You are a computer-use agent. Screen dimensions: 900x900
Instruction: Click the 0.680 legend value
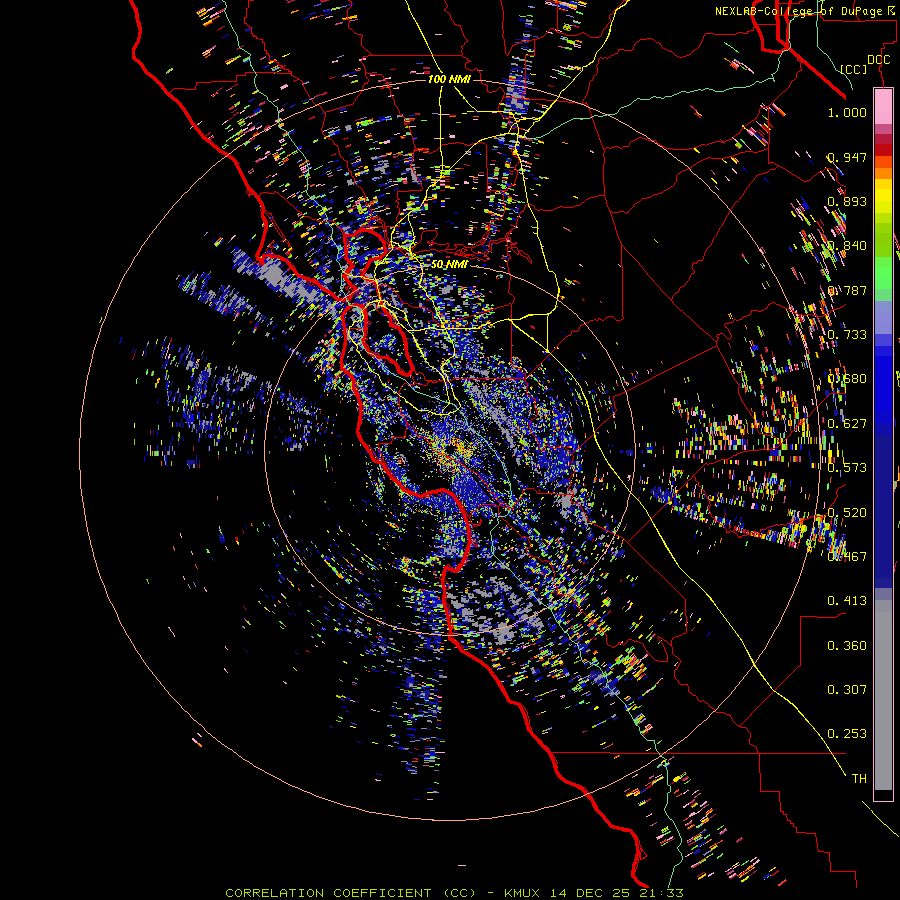click(x=847, y=379)
